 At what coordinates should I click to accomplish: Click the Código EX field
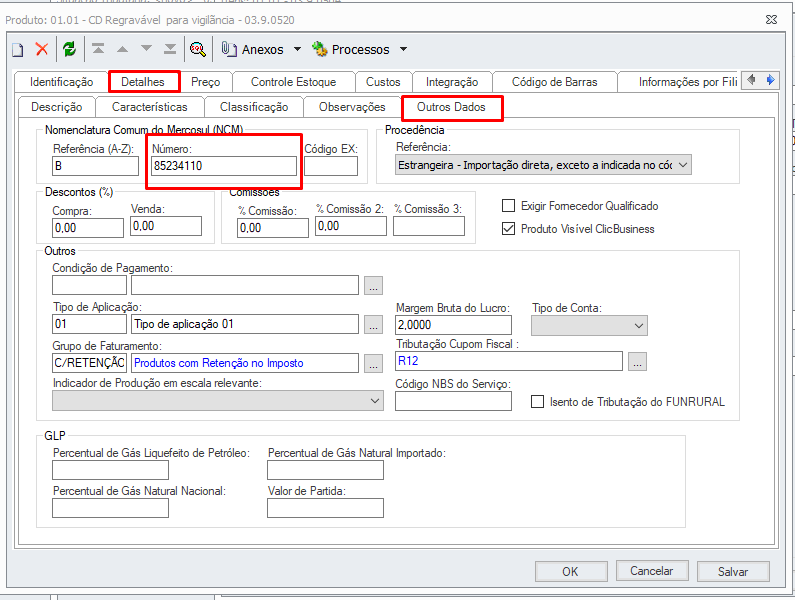point(331,166)
